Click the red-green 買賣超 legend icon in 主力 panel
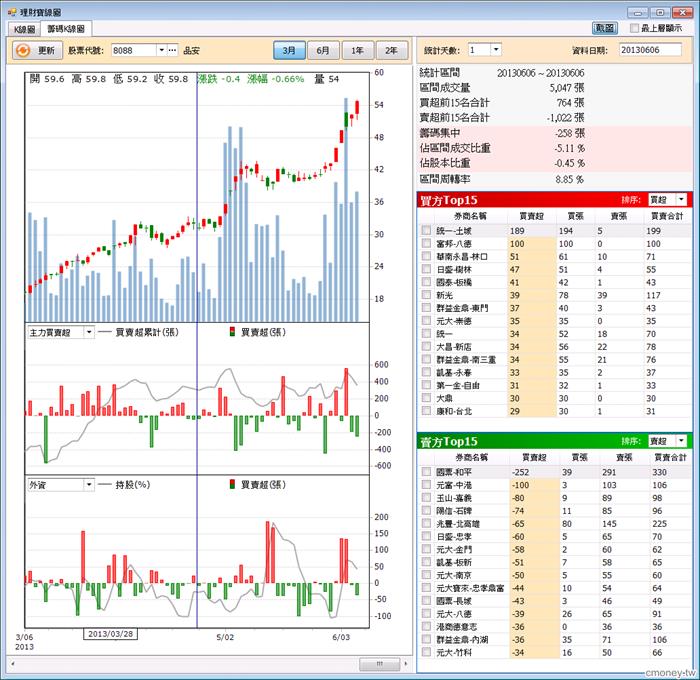700x680 pixels. [x=232, y=332]
